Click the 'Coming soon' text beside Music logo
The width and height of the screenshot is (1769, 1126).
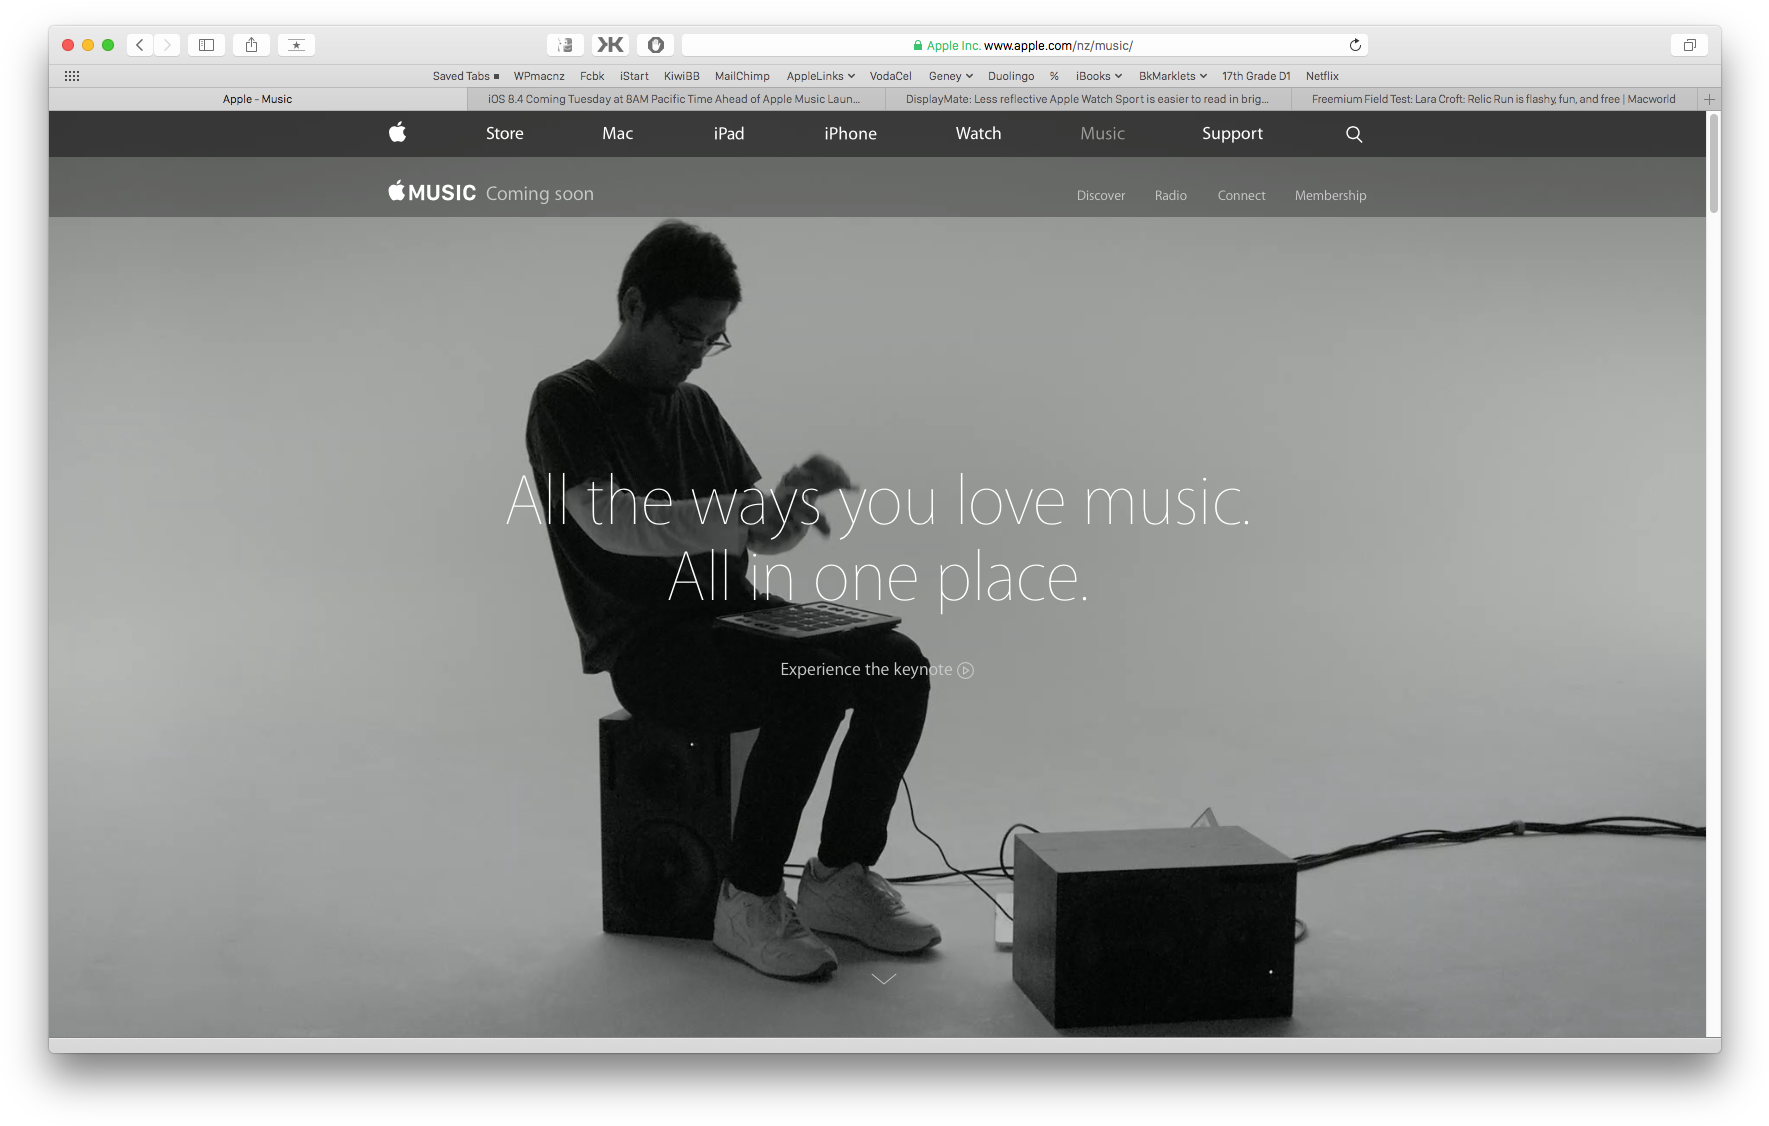pos(540,194)
